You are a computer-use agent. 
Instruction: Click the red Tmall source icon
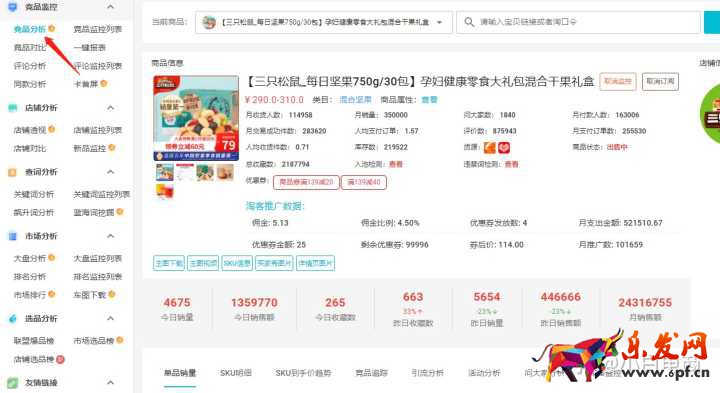(x=504, y=147)
